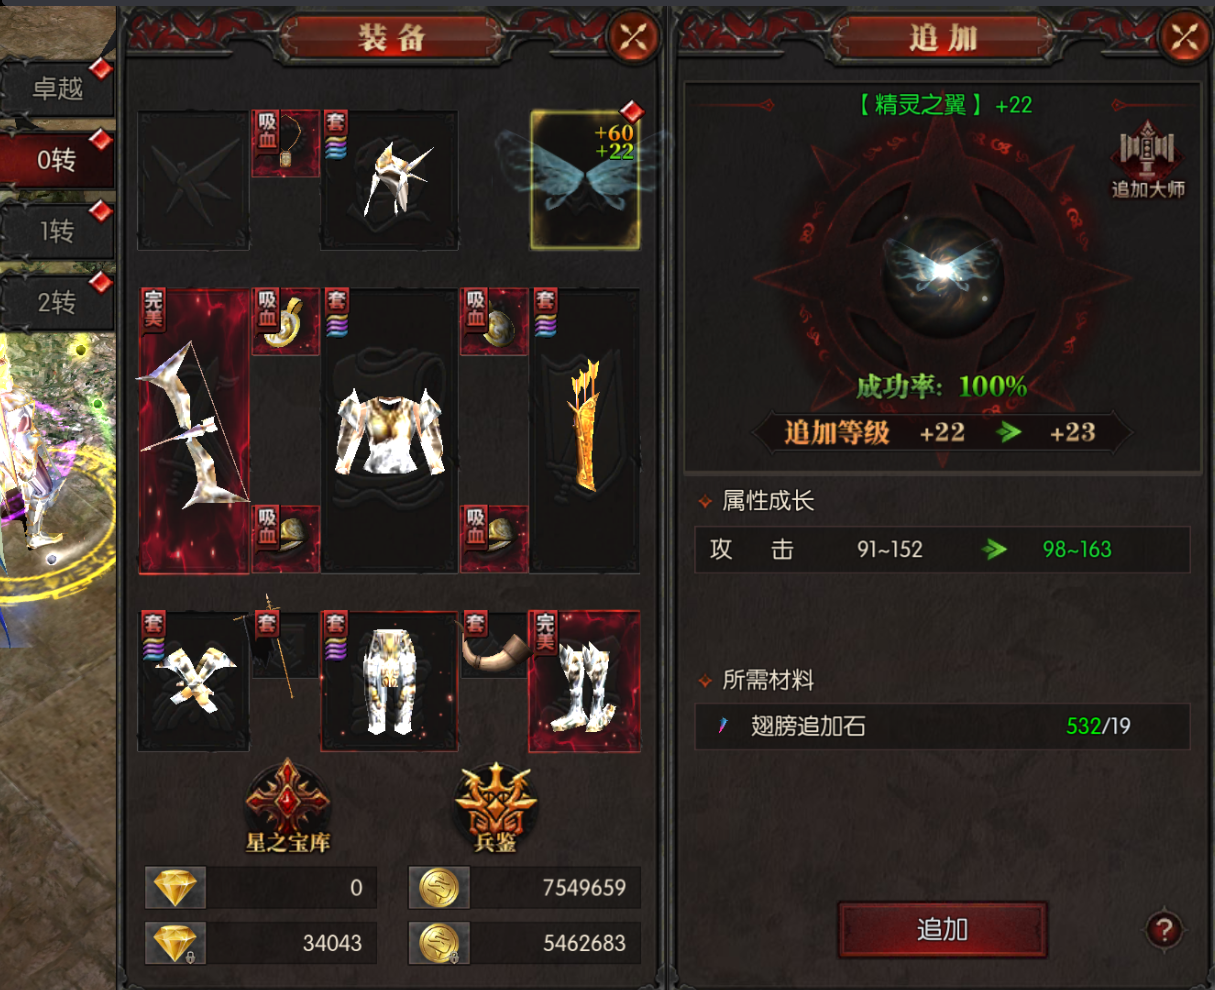The height and width of the screenshot is (990, 1215).
Task: Click the 追加 enhance button
Action: coord(943,930)
